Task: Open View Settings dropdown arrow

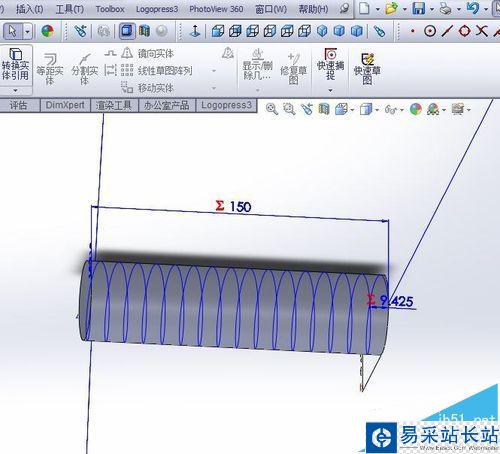Action: pos(468,110)
